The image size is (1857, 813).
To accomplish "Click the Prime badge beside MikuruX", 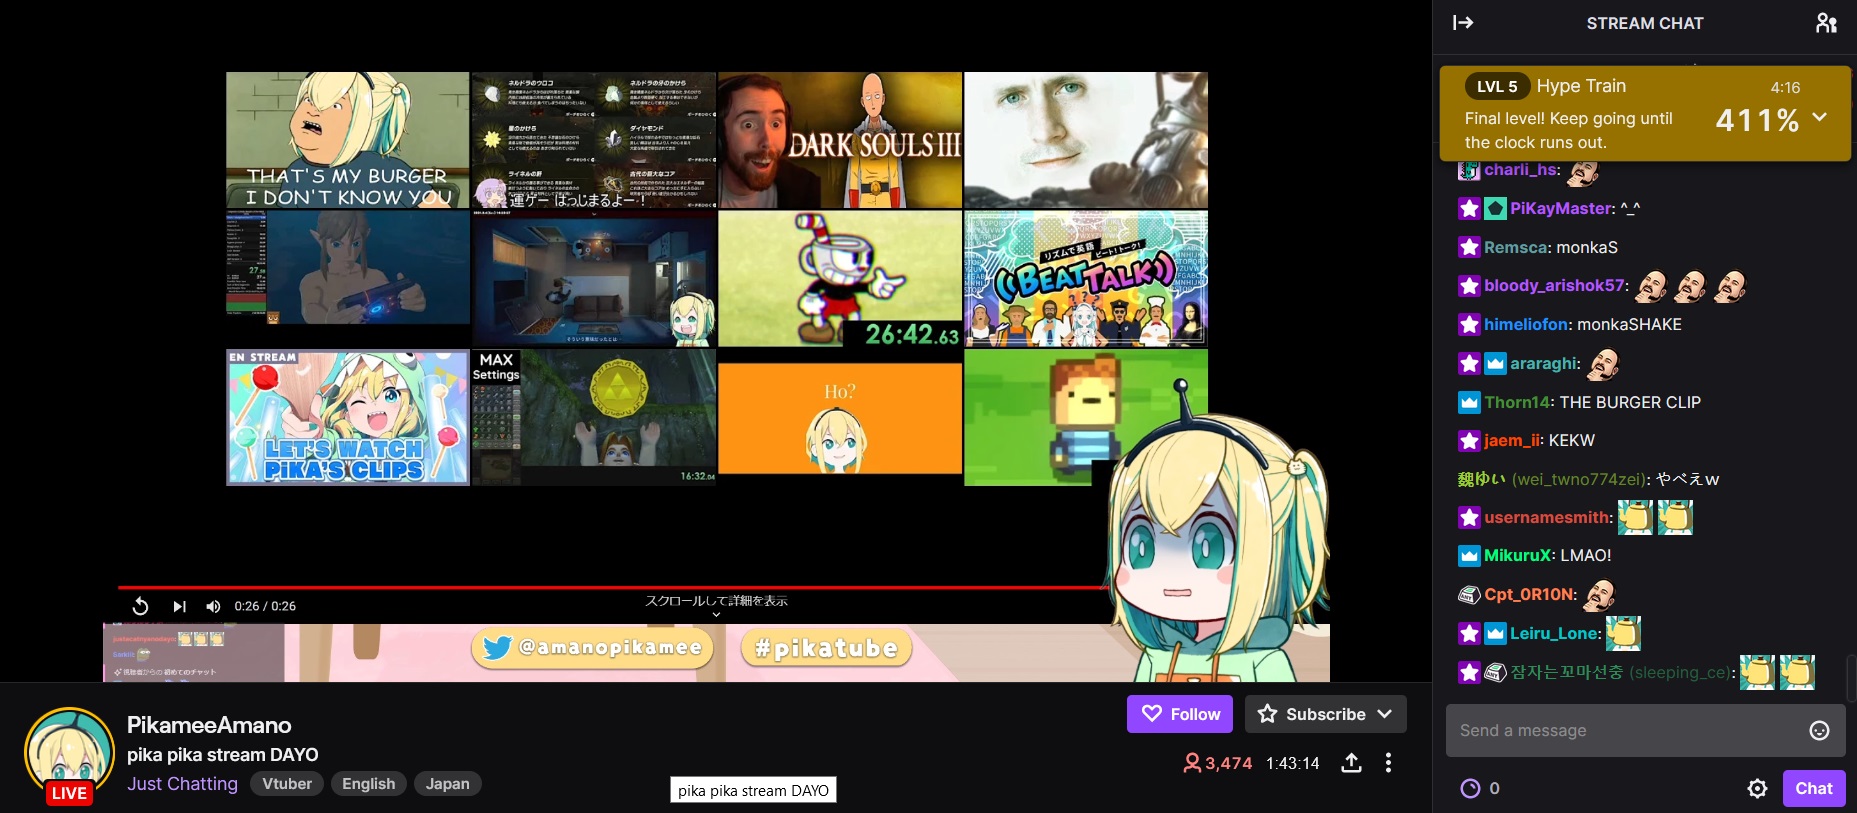I will [1469, 556].
